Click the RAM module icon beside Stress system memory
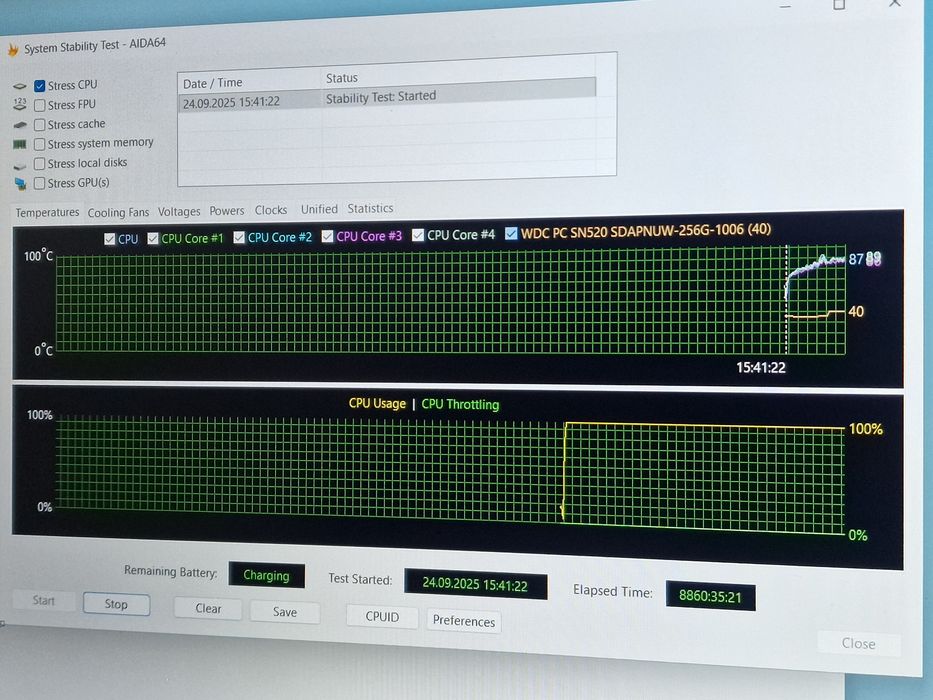 pos(20,145)
